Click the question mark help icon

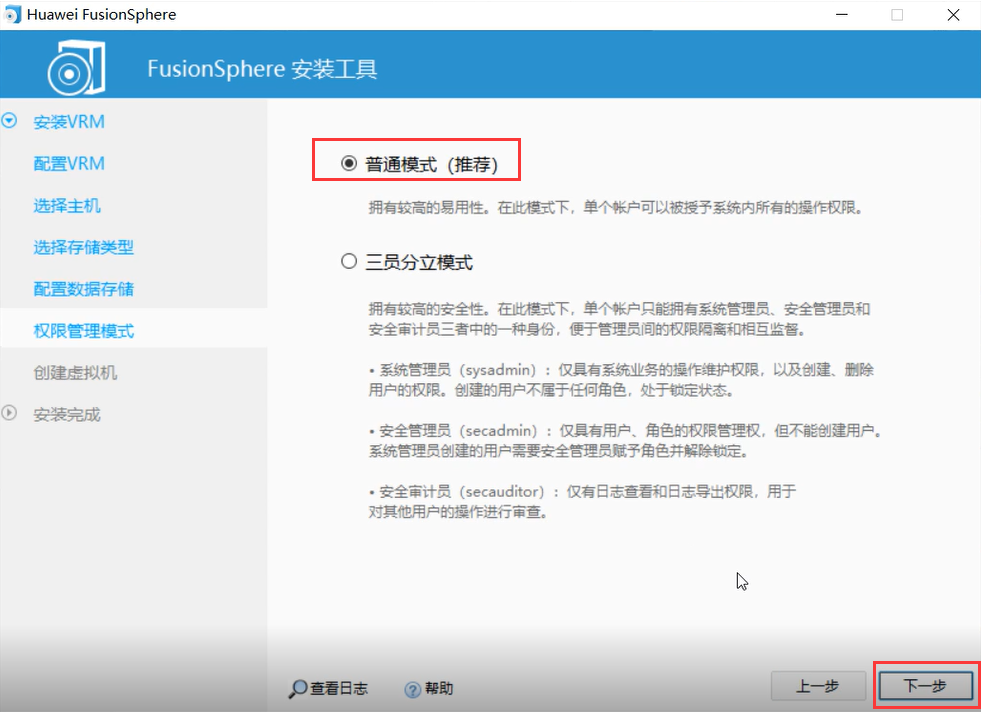(x=412, y=689)
